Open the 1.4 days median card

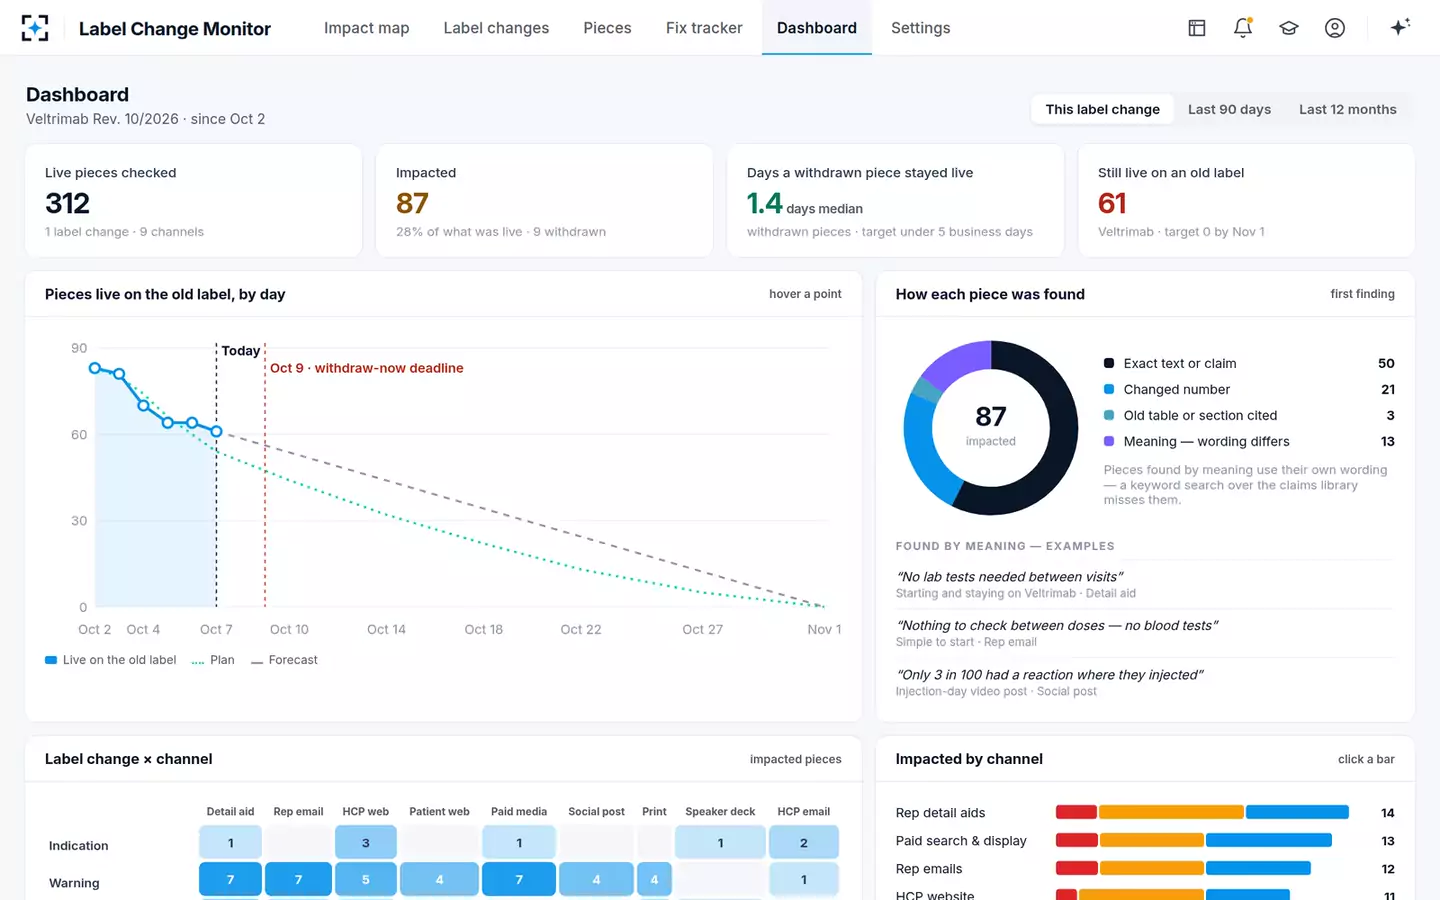(x=895, y=201)
